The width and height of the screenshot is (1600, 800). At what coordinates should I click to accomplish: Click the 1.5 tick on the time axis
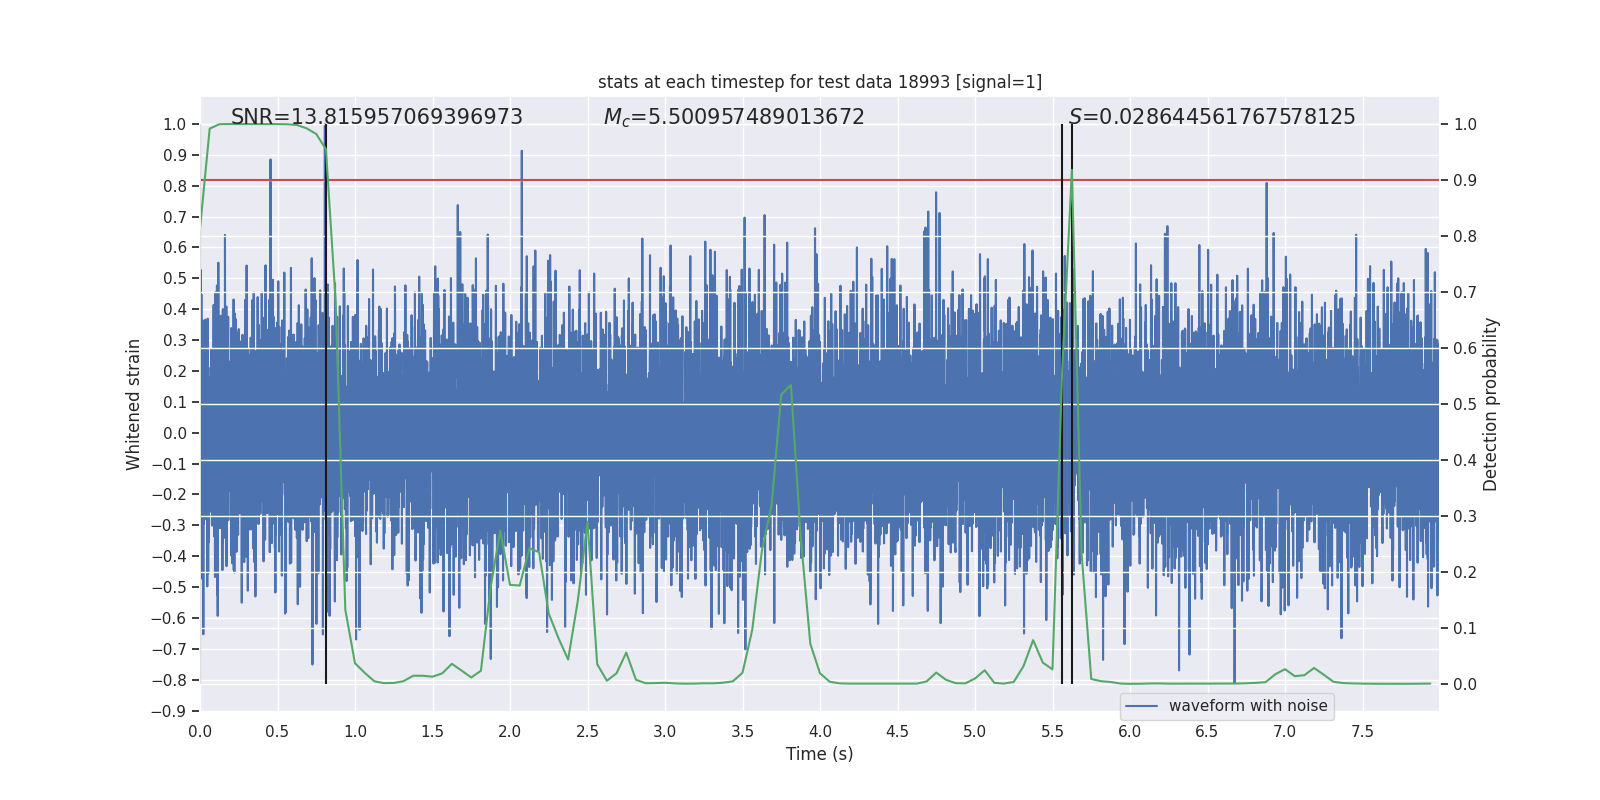(x=432, y=732)
